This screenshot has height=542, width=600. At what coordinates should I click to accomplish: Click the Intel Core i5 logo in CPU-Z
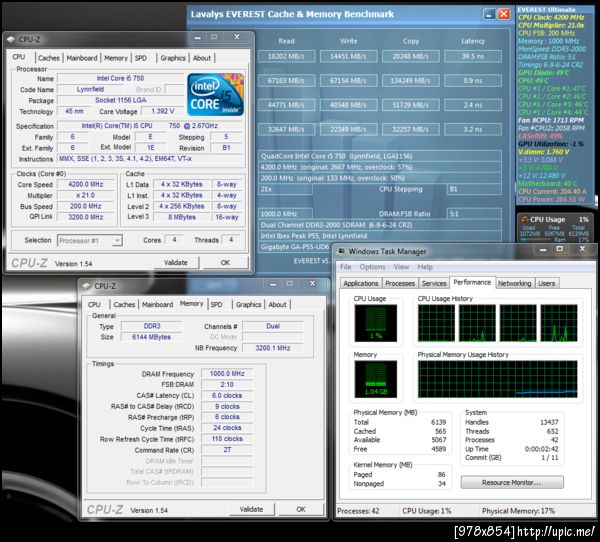(x=215, y=95)
